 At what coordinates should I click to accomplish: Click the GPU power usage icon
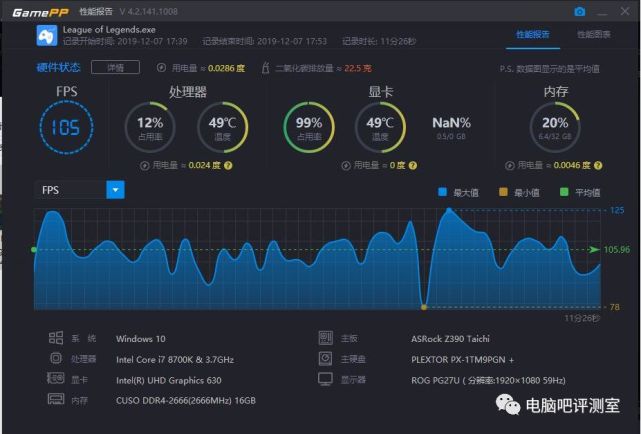pyautogui.click(x=346, y=166)
